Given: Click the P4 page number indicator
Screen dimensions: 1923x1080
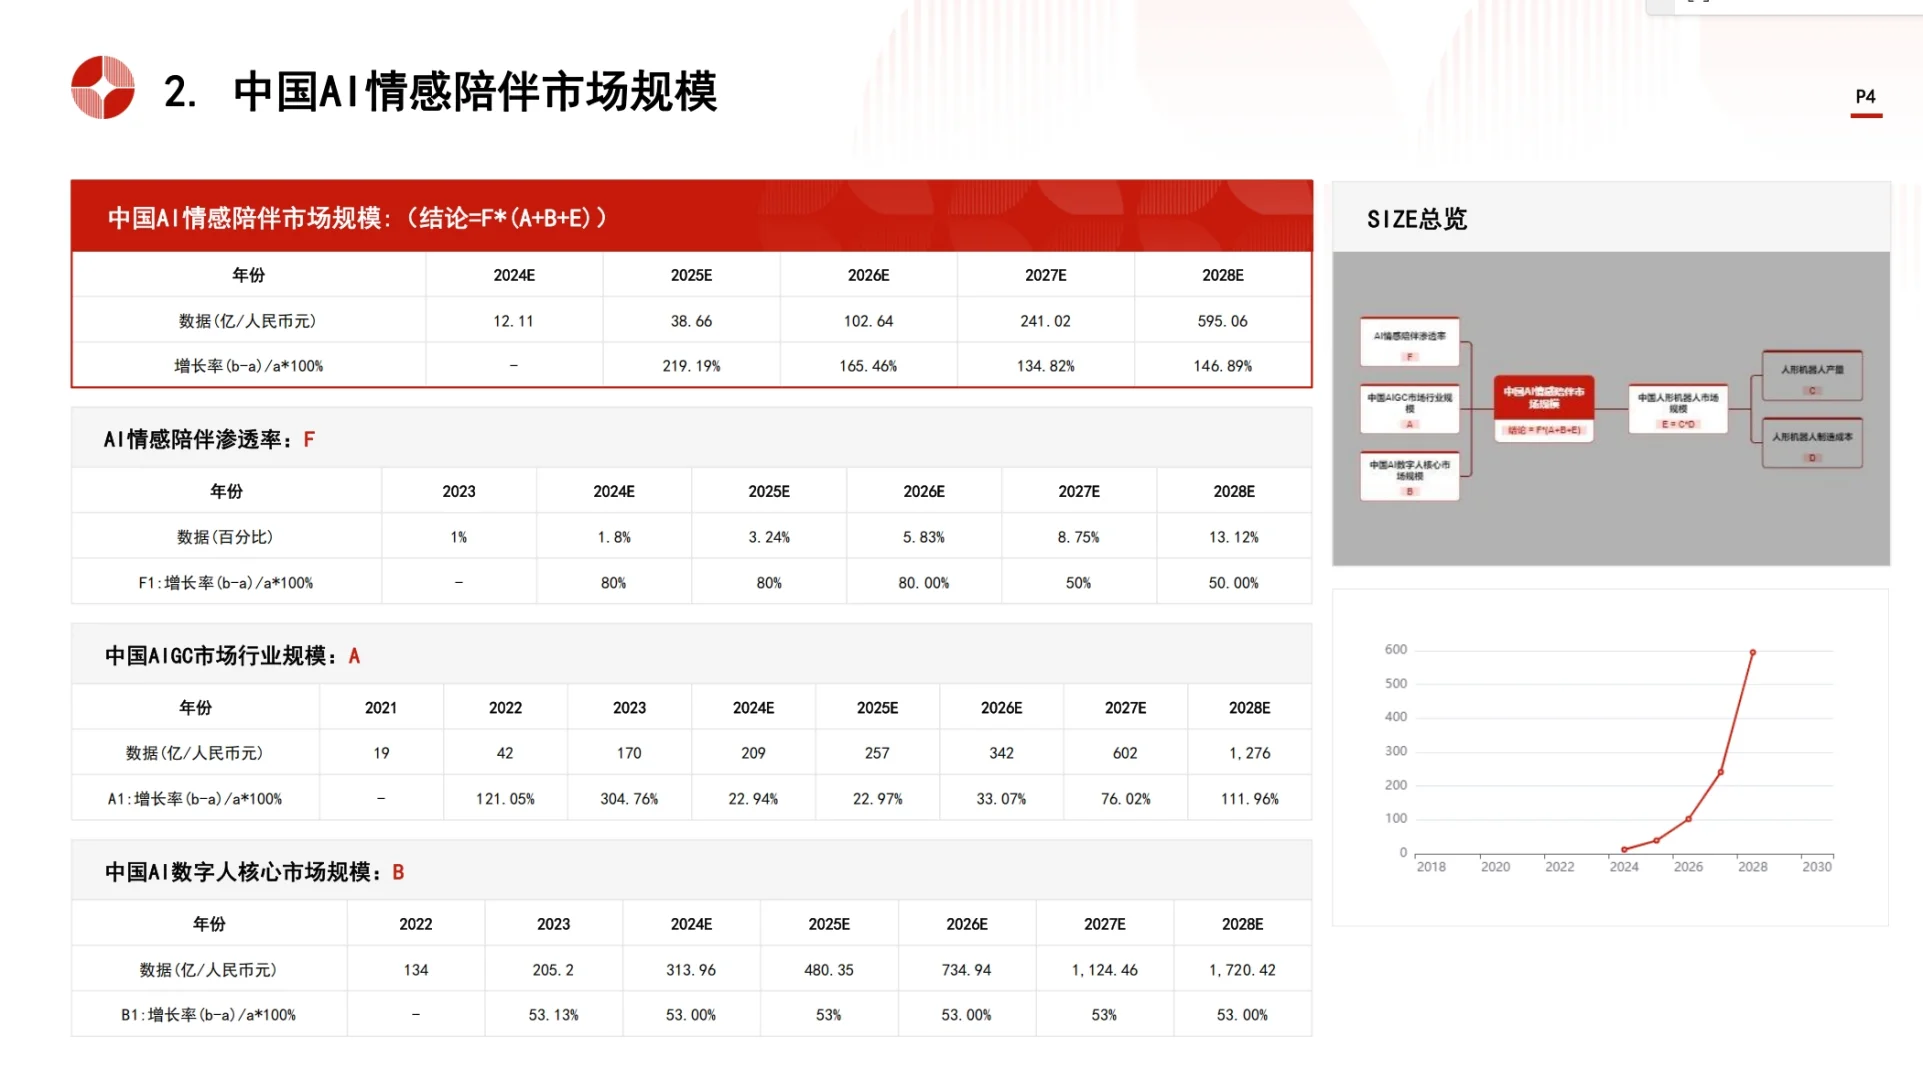Looking at the screenshot, I should pos(1865,98).
